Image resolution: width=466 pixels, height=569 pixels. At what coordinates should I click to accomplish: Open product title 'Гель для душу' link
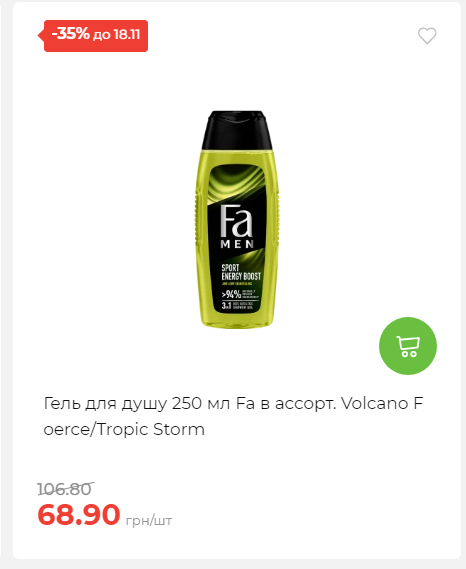click(233, 416)
